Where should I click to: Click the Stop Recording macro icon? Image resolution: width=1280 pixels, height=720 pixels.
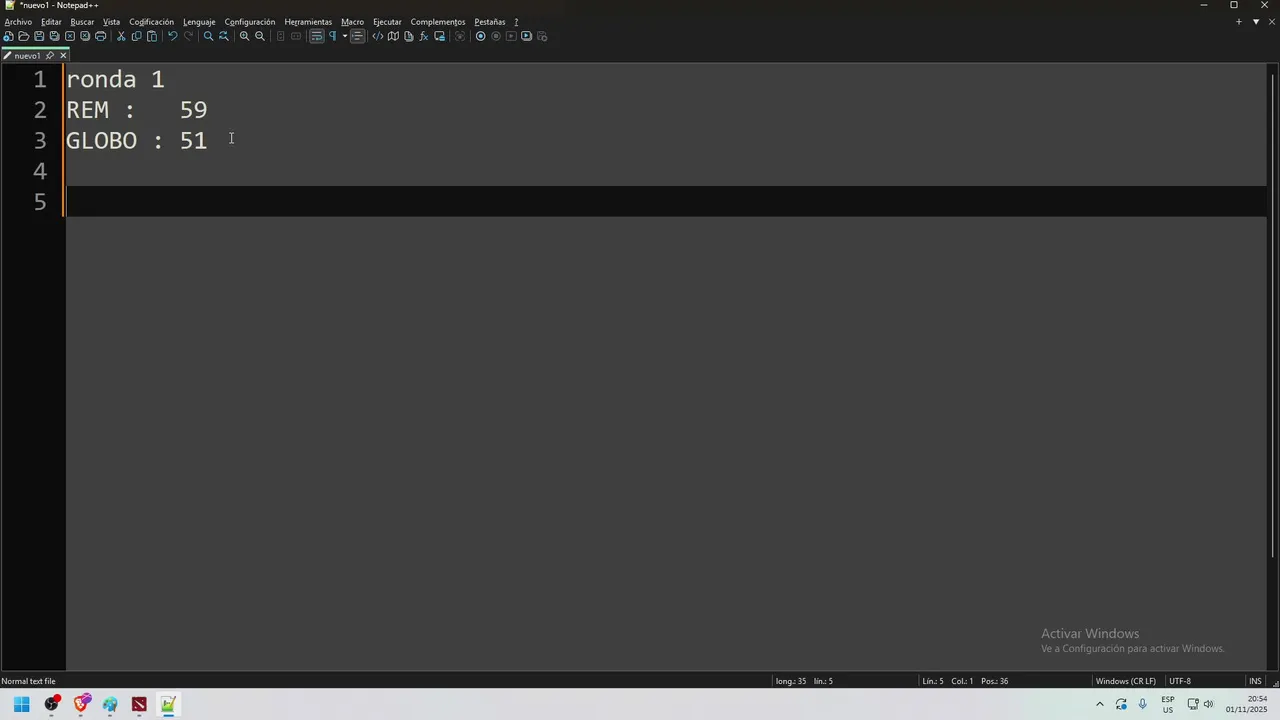pos(496,36)
